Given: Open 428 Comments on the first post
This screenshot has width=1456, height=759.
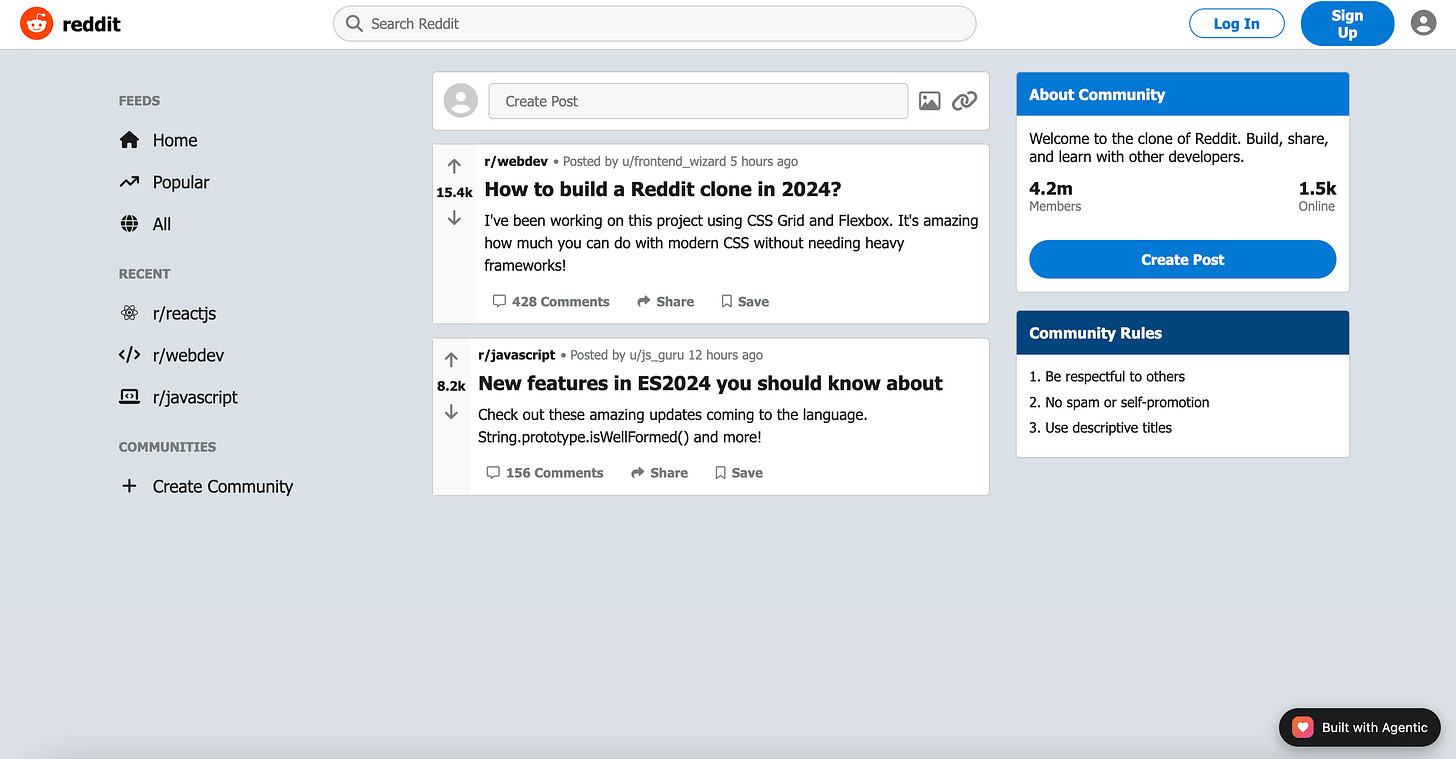Looking at the screenshot, I should (551, 301).
